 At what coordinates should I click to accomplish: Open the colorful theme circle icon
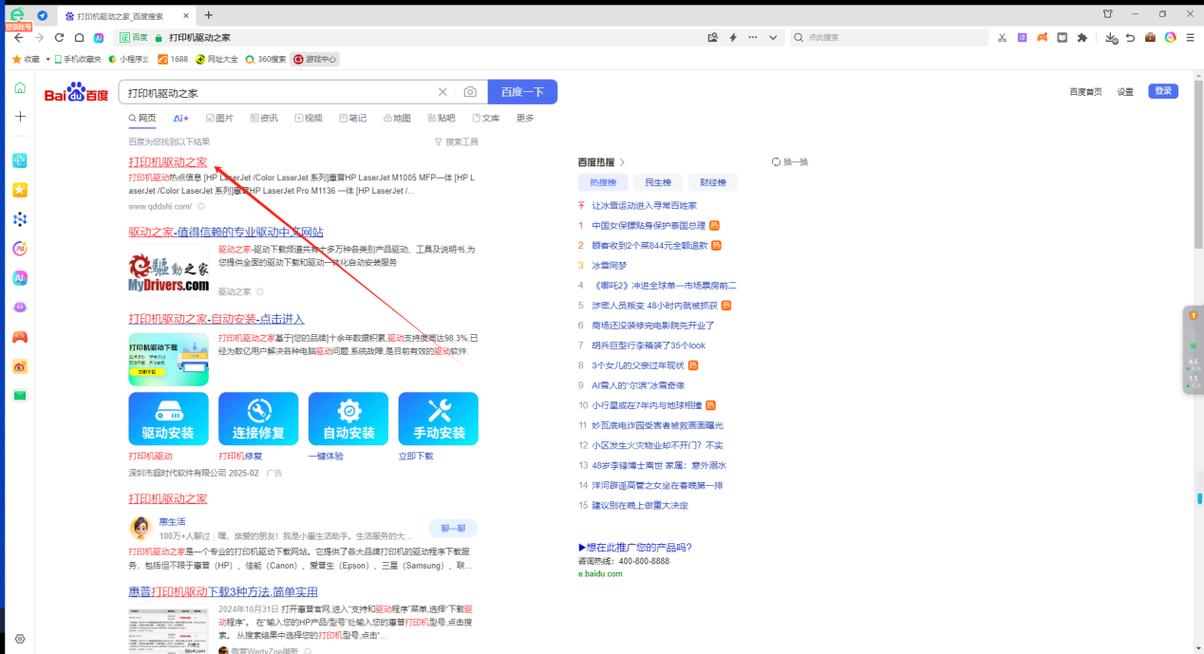(x=1169, y=37)
